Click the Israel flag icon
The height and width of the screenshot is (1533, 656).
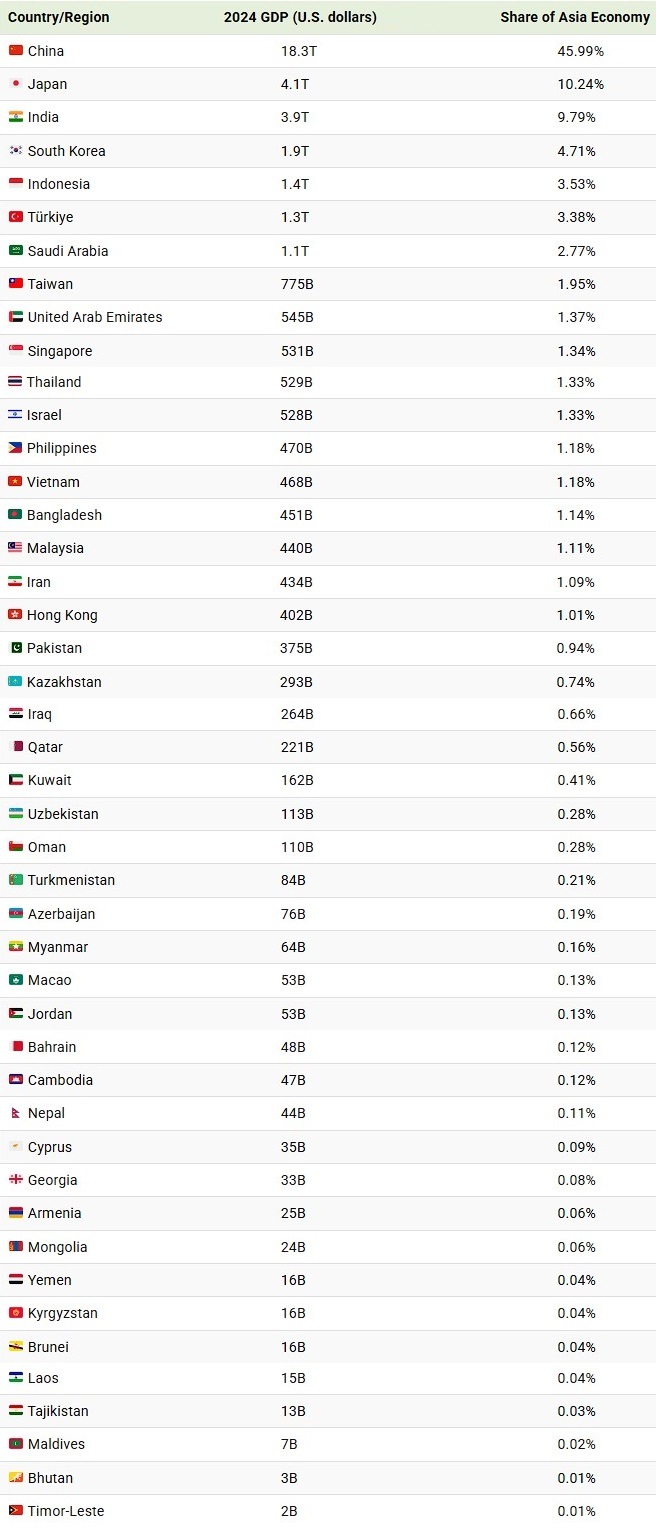click(15, 415)
